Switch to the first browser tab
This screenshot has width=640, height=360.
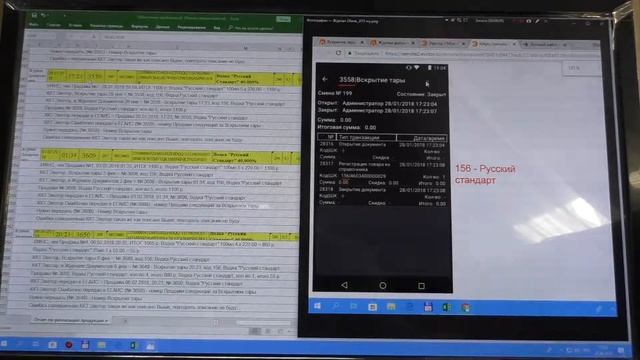tap(342, 42)
